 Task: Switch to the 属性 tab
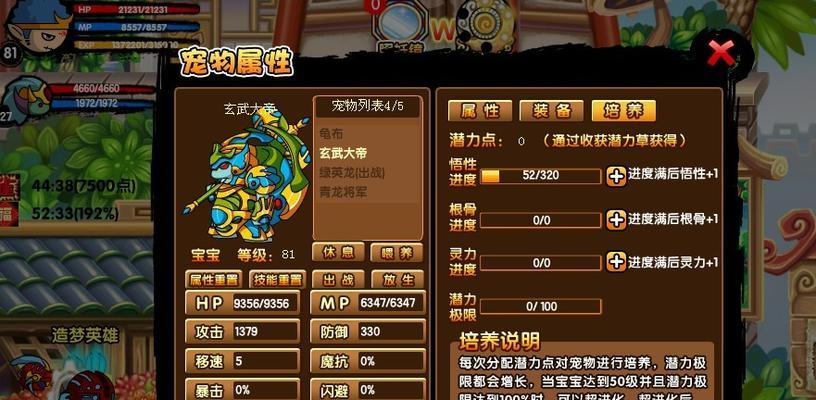click(x=480, y=110)
